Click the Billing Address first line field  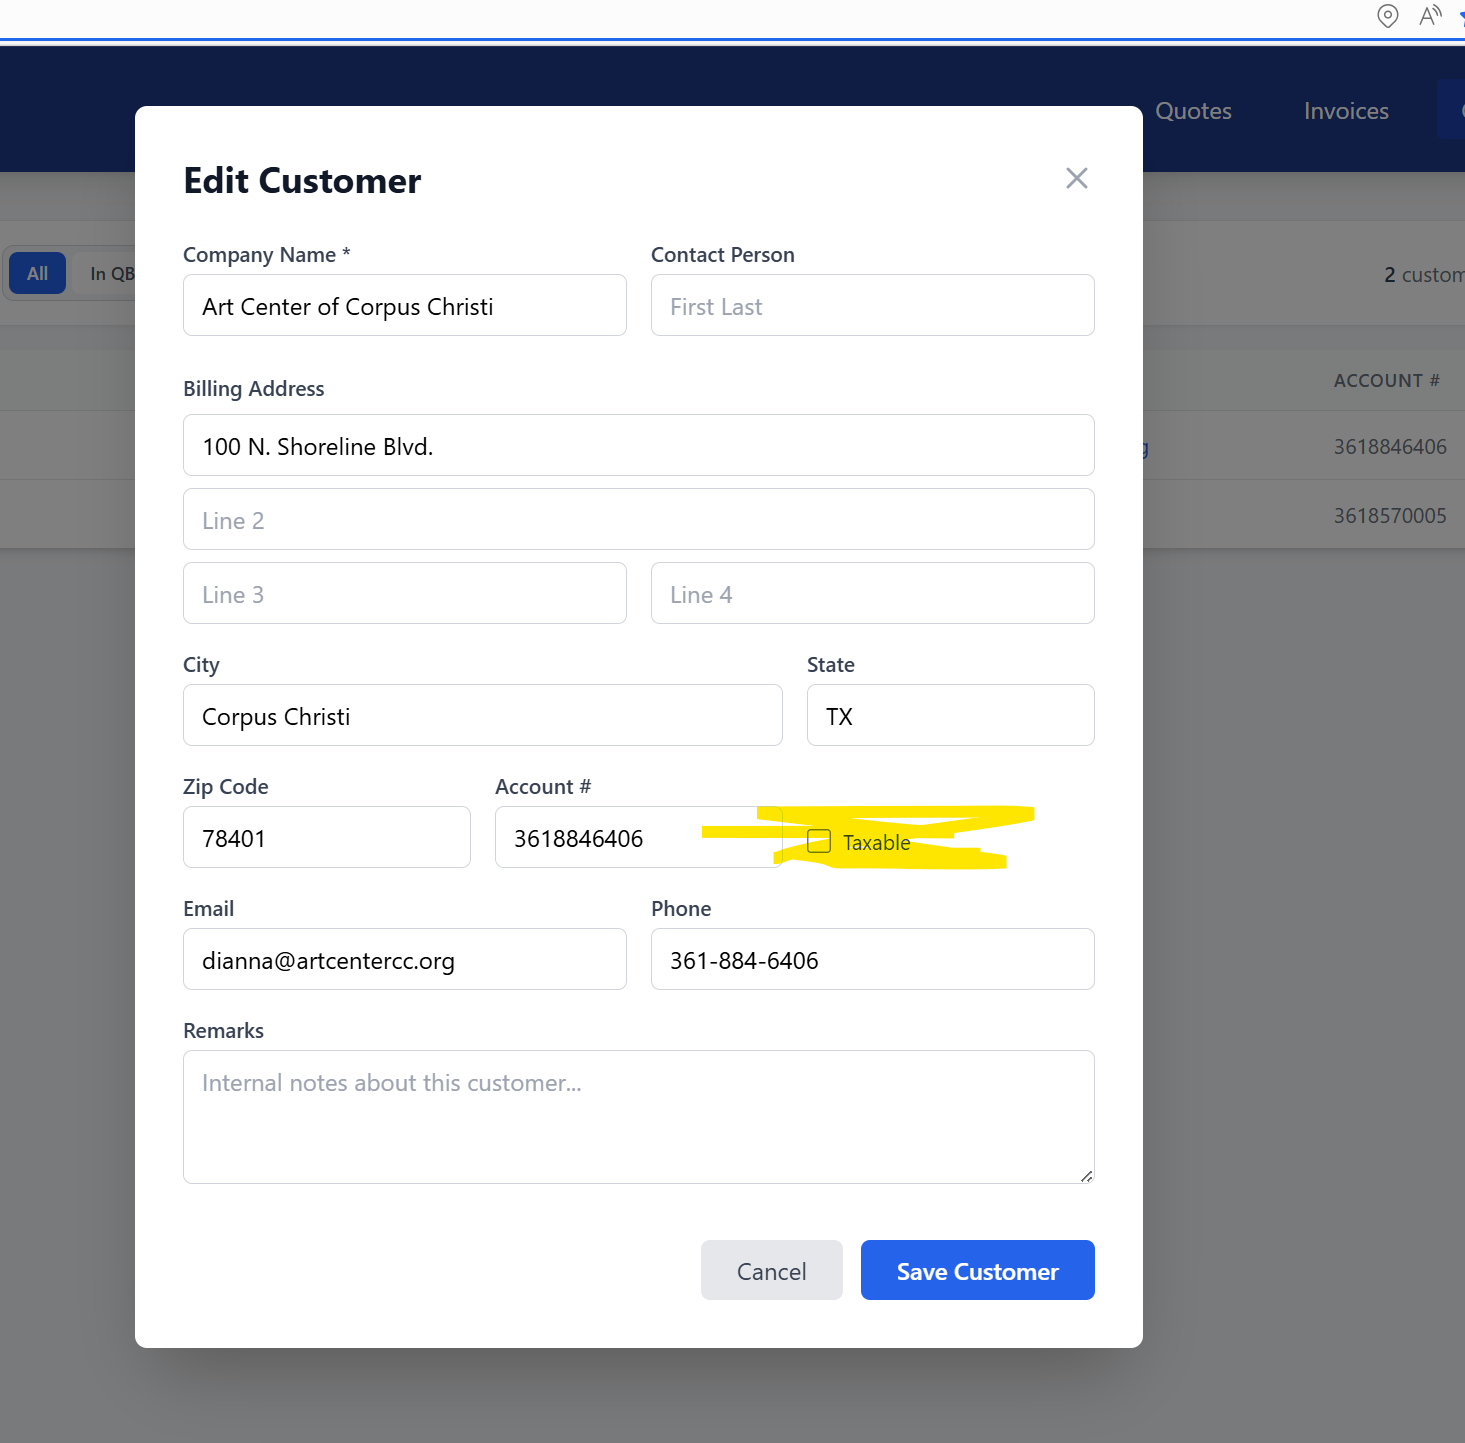click(638, 446)
